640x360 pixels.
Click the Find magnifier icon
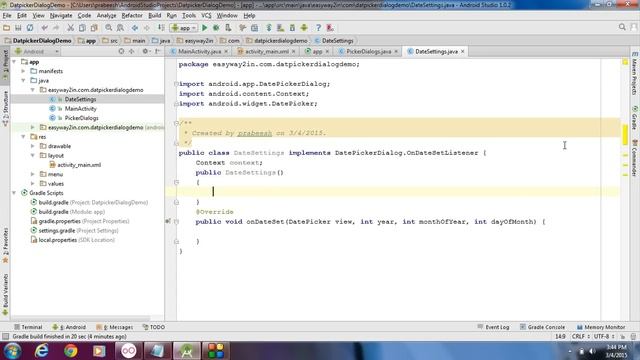pyautogui.click(x=109, y=28)
